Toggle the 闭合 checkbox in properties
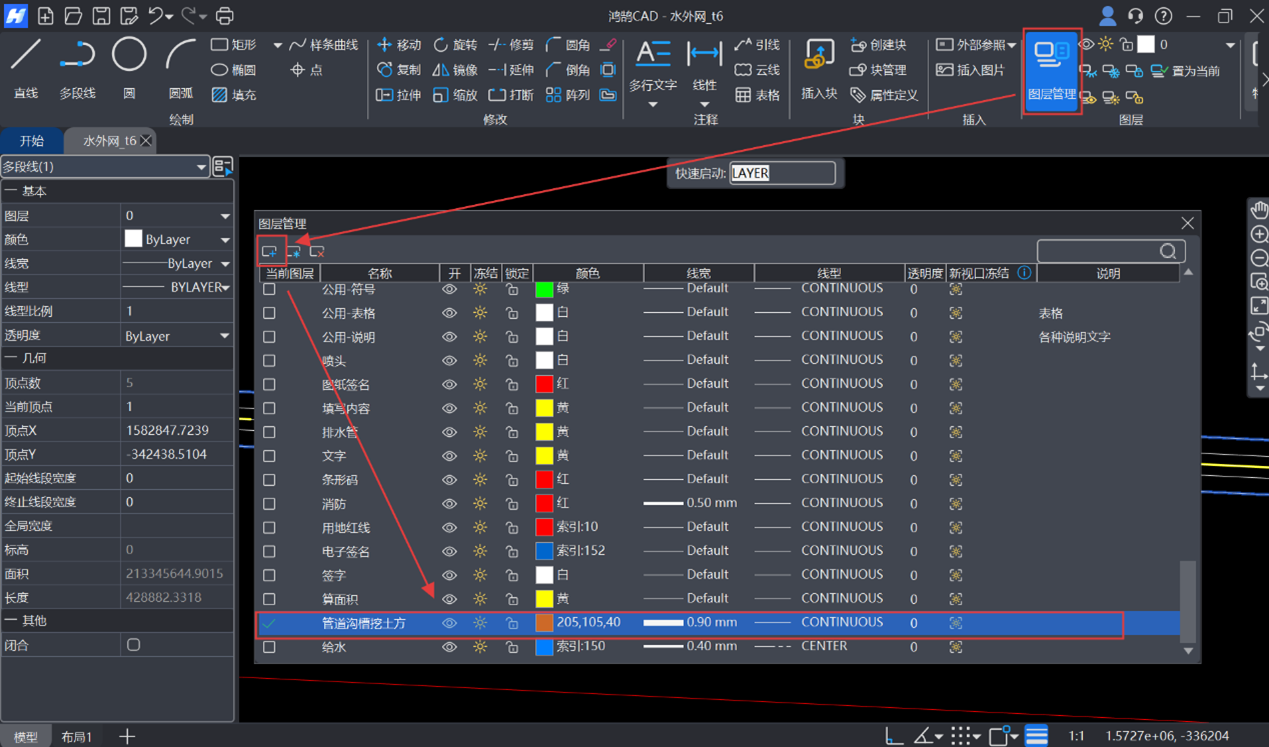The height and width of the screenshot is (747, 1269). click(x=133, y=645)
